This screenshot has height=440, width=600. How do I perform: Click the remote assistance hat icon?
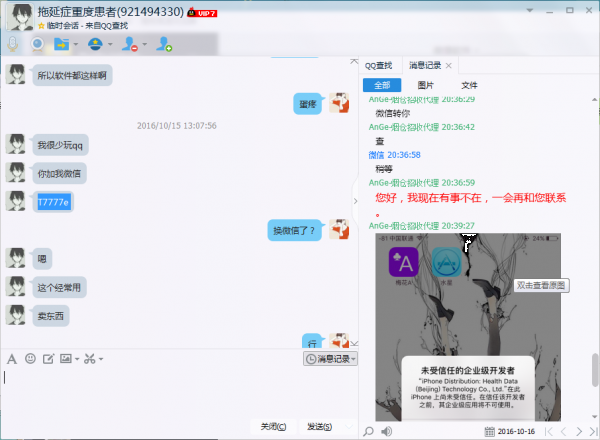pos(95,44)
